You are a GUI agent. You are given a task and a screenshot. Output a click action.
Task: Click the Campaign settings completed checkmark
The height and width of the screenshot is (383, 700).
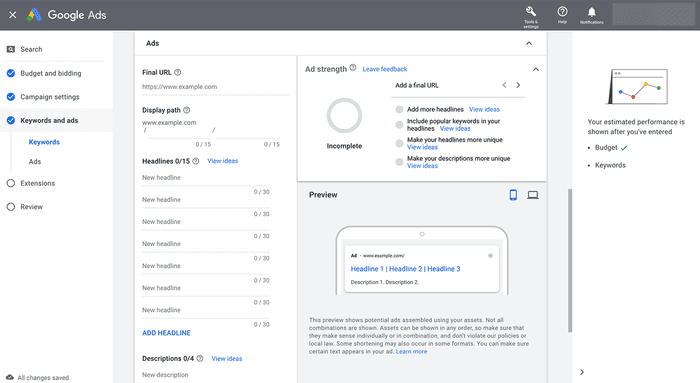(11, 97)
